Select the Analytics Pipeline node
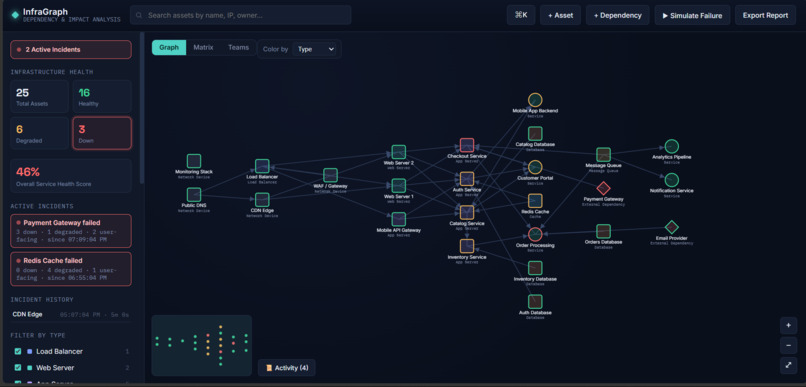 671,146
